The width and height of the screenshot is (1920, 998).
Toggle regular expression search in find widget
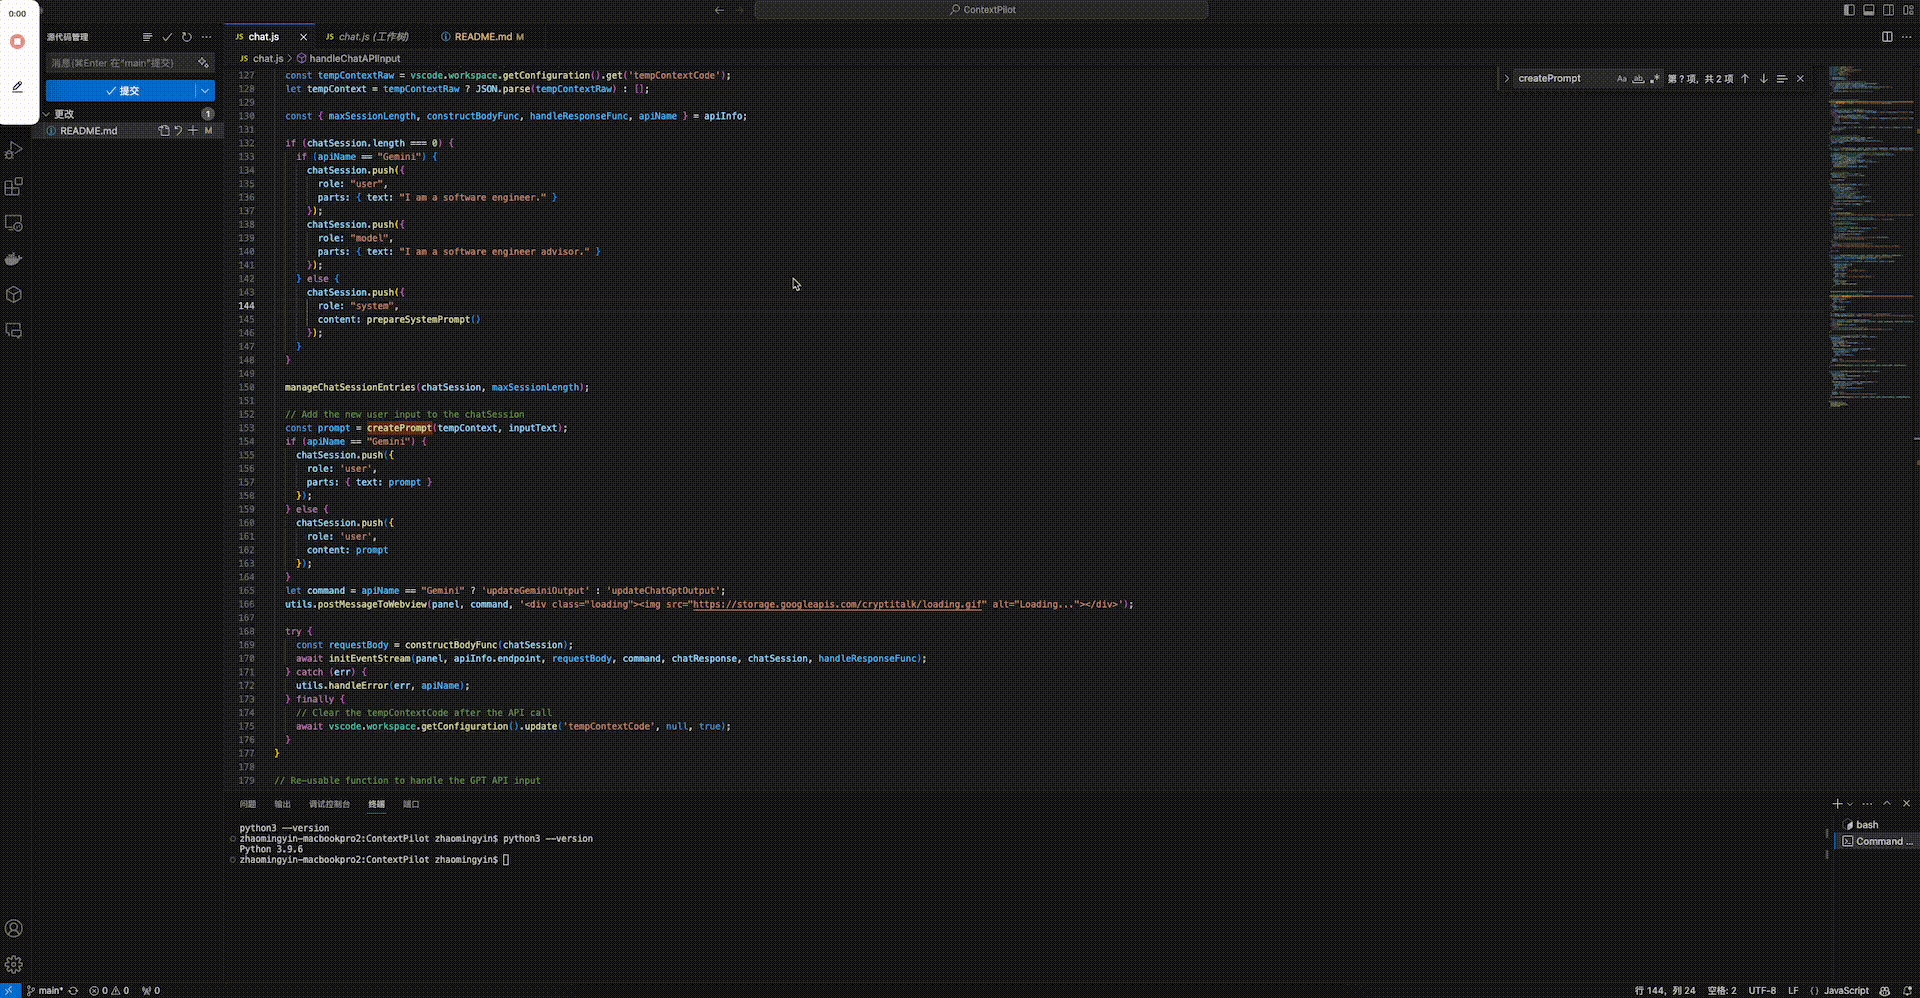point(1654,79)
